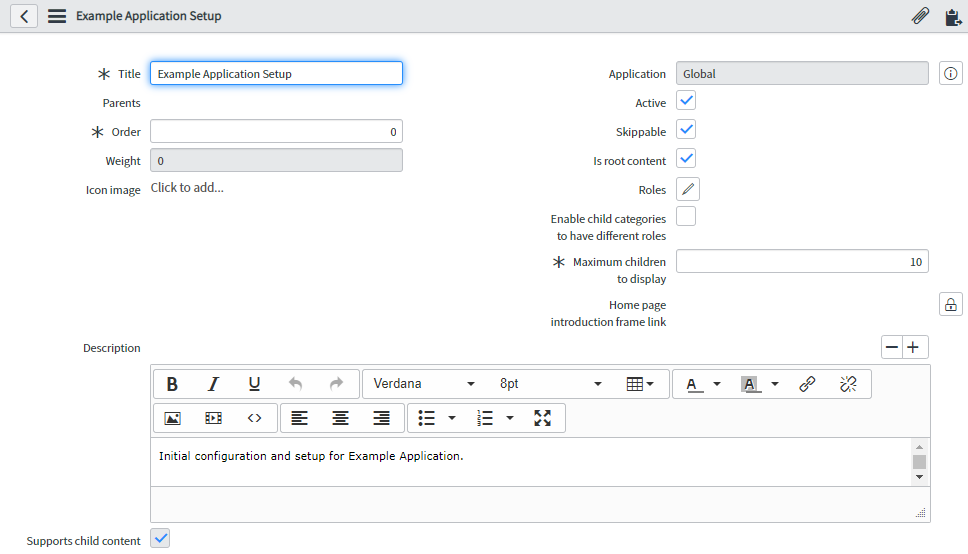Click the insert link icon
This screenshot has width=968, height=554.
807,384
